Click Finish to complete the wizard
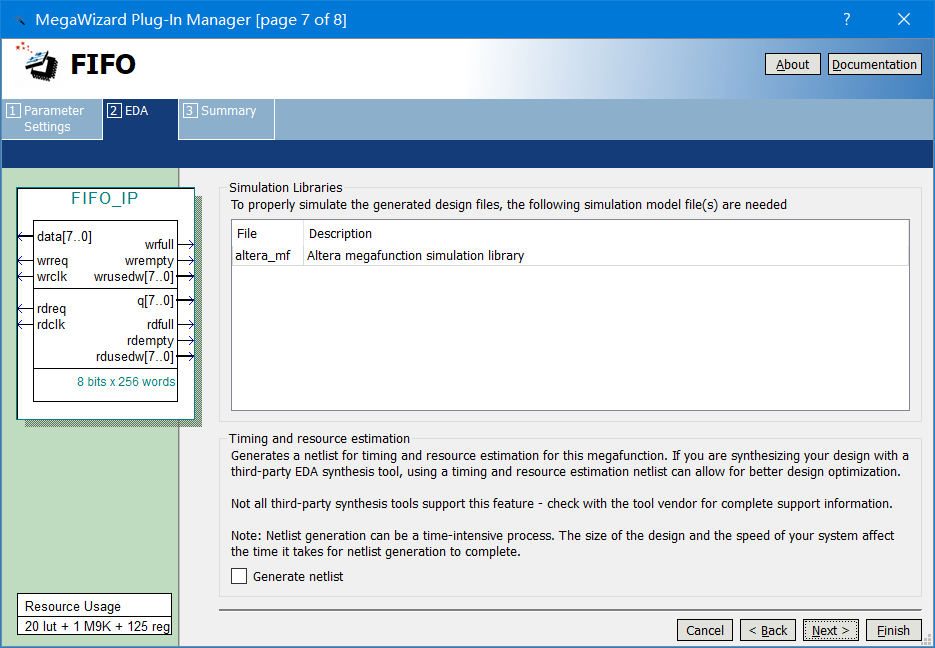935x648 pixels. tap(893, 630)
